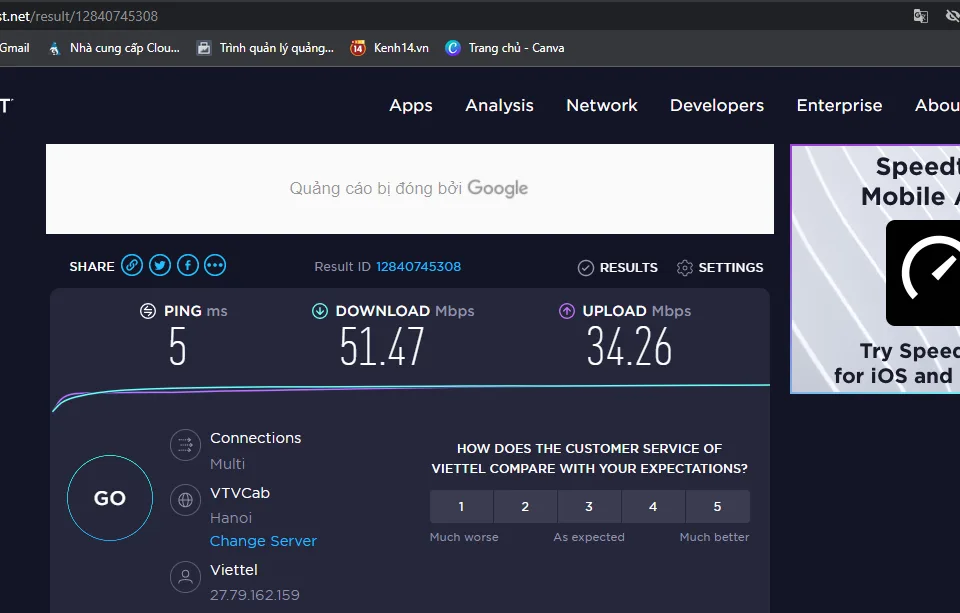Open the Kenh14.vn bookmark
The image size is (960, 613).
[x=389, y=48]
